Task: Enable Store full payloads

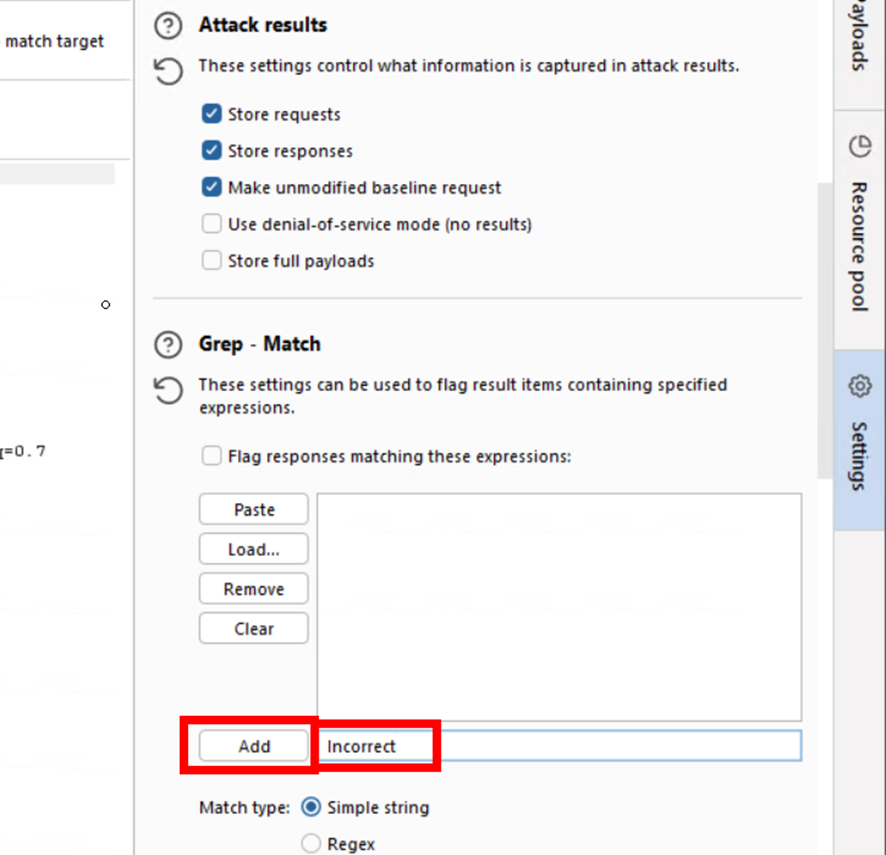Action: tap(211, 261)
